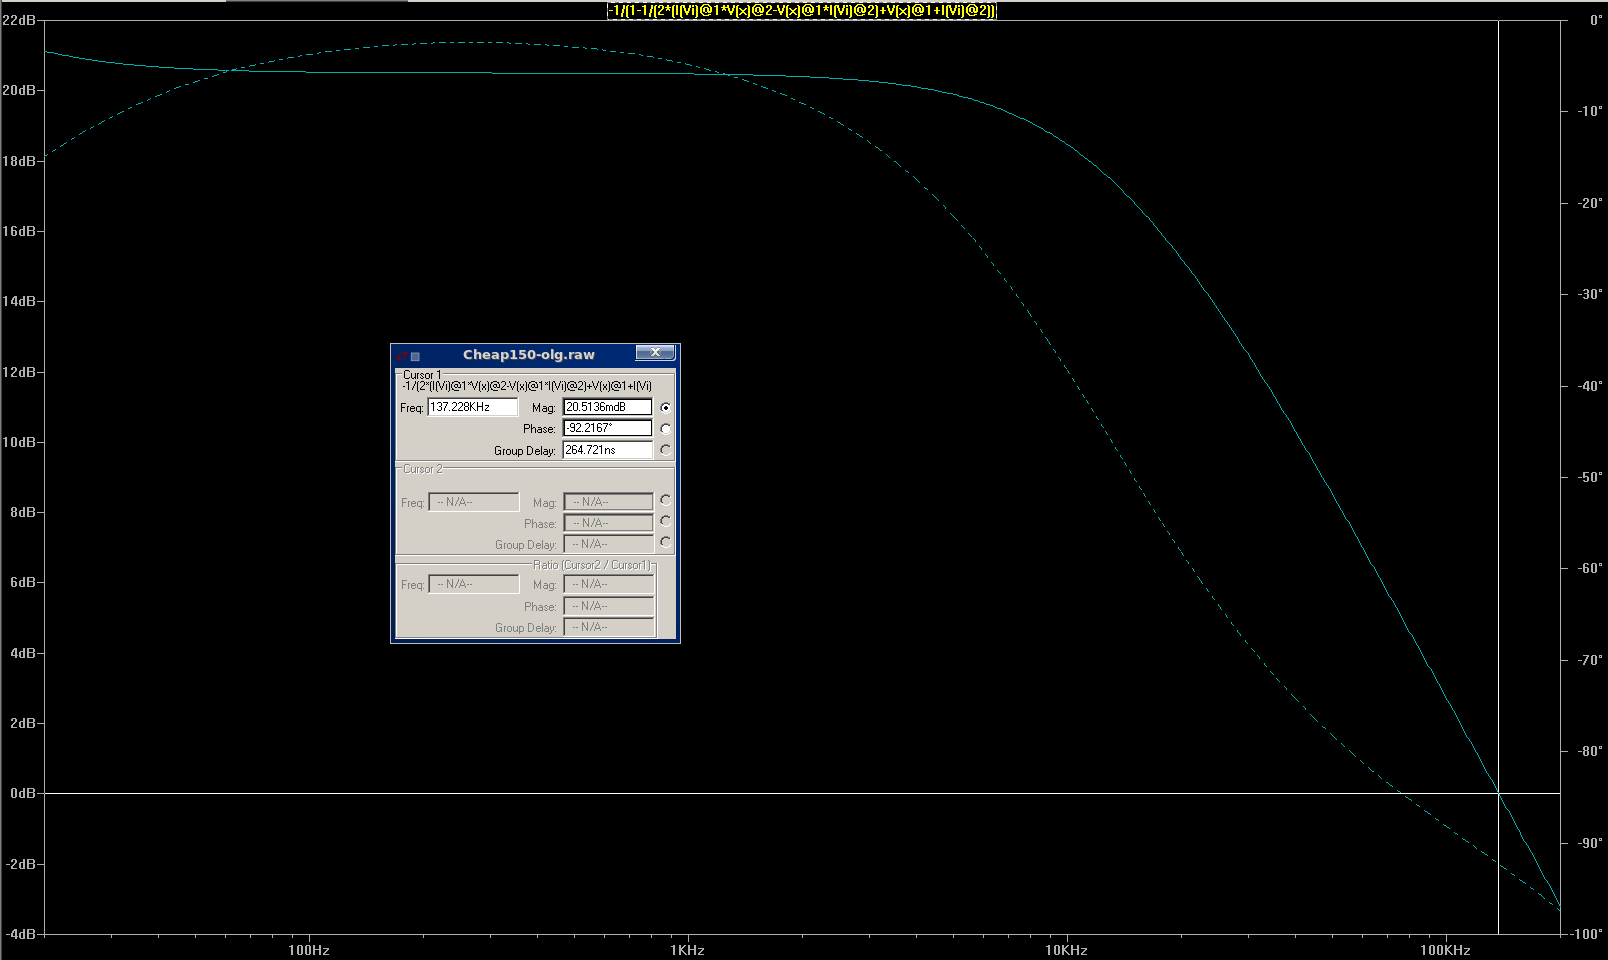This screenshot has height=960, width=1608.
Task: Click the Cursor 2 Mag N/A field
Action: 609,502
